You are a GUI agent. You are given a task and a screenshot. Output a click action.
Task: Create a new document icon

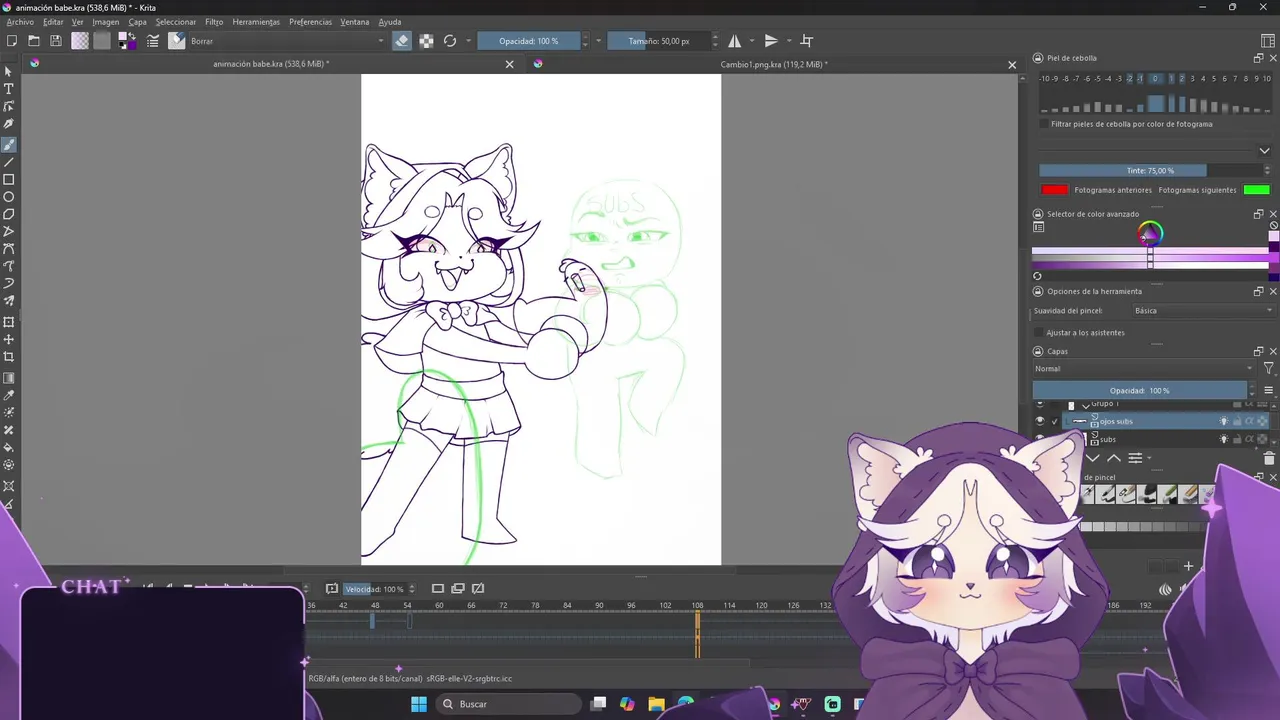click(x=12, y=41)
